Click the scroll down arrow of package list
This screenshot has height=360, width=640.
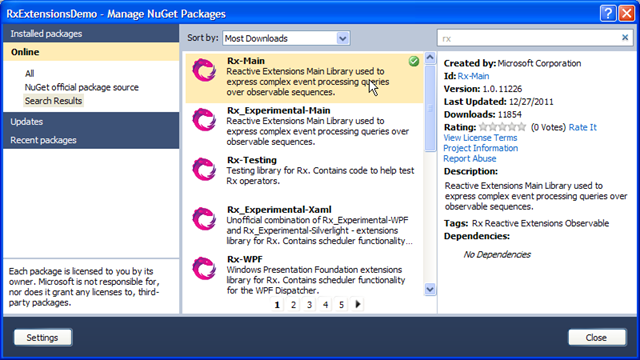pyautogui.click(x=430, y=289)
